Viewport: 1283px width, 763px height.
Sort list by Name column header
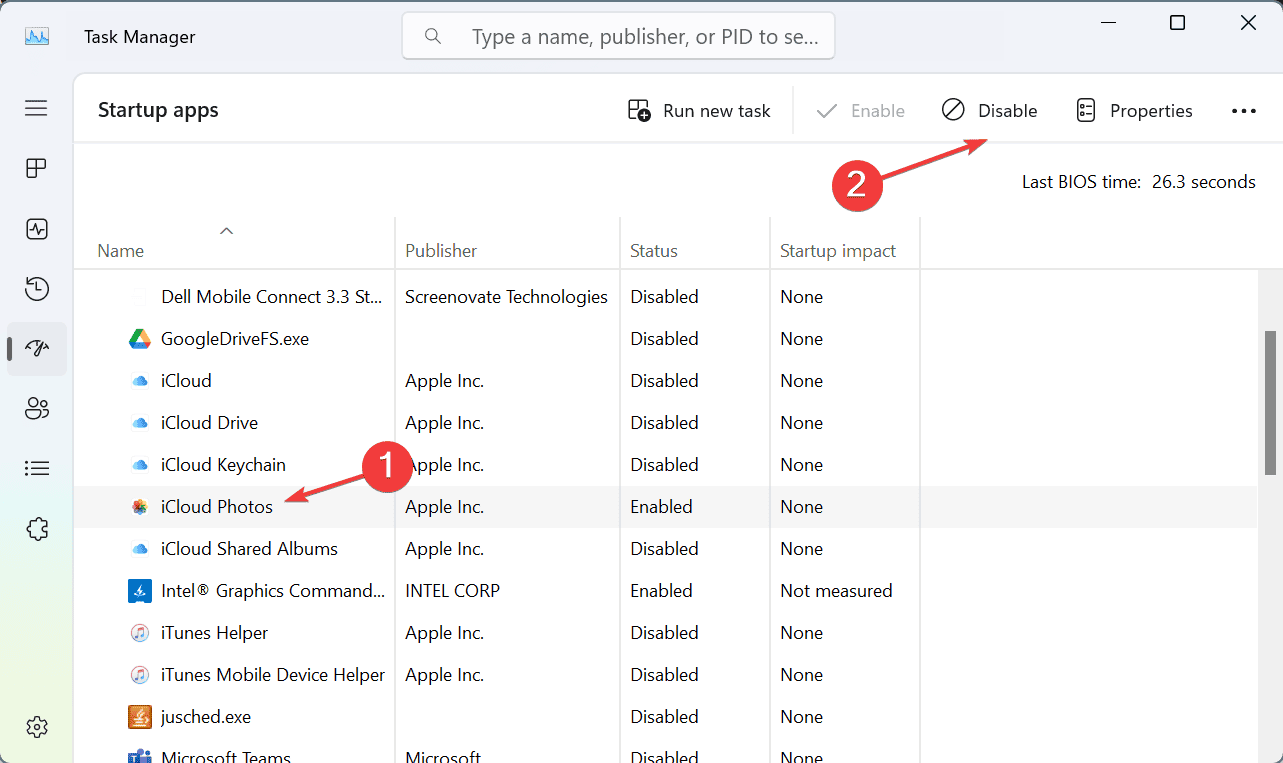[121, 251]
